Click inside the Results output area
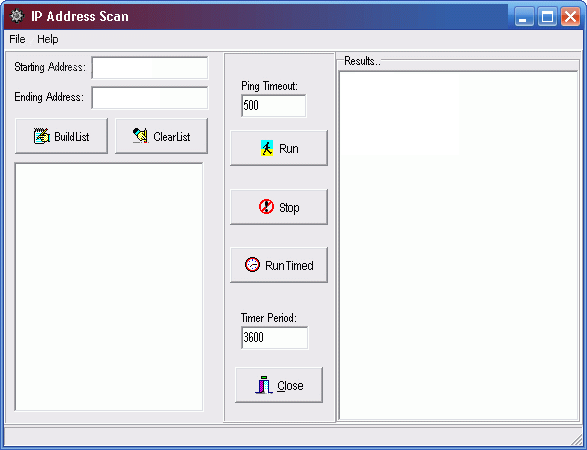The height and width of the screenshot is (450, 587). click(458, 245)
